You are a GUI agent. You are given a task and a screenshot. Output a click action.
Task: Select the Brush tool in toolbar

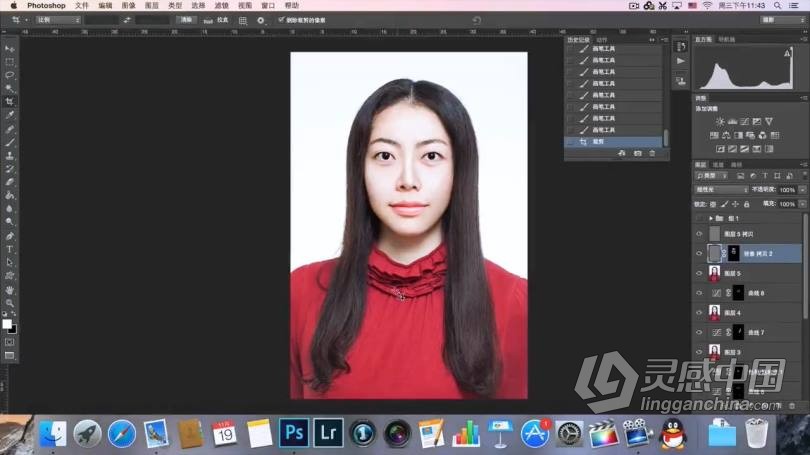point(10,142)
